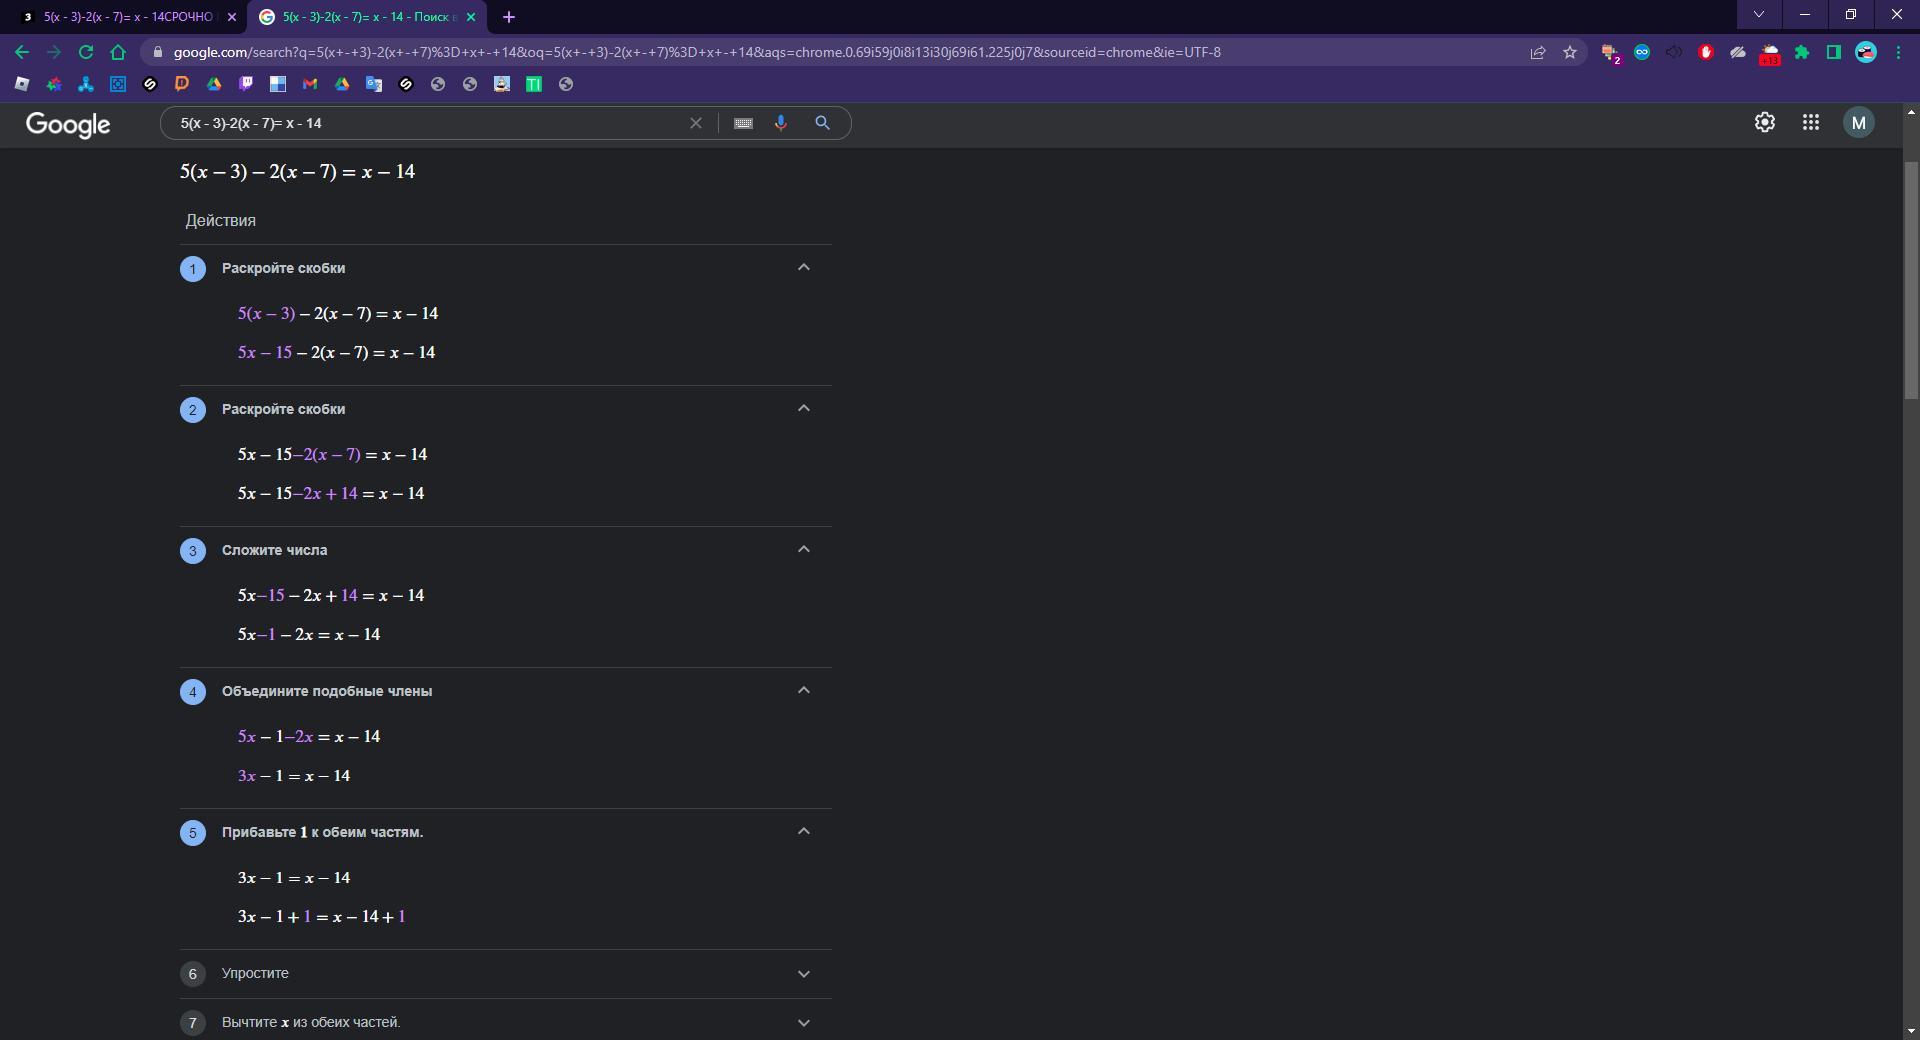The image size is (1920, 1040).
Task: Click the Действия heading
Action: pos(220,221)
